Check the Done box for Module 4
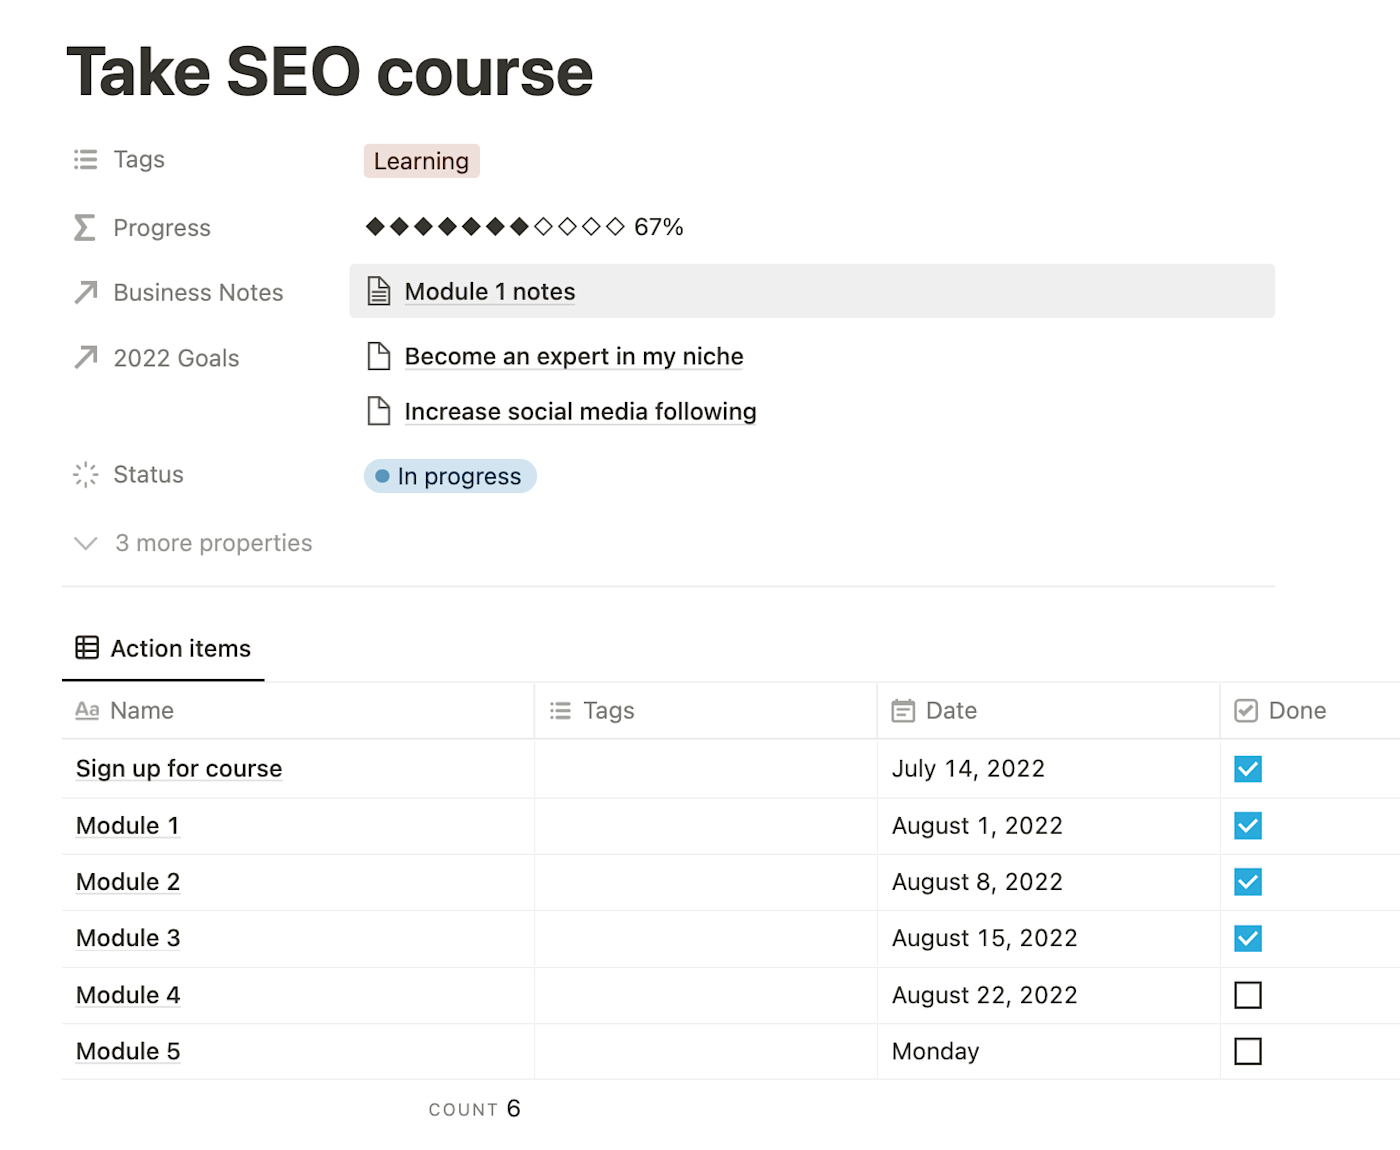The image size is (1400, 1150). point(1248,995)
